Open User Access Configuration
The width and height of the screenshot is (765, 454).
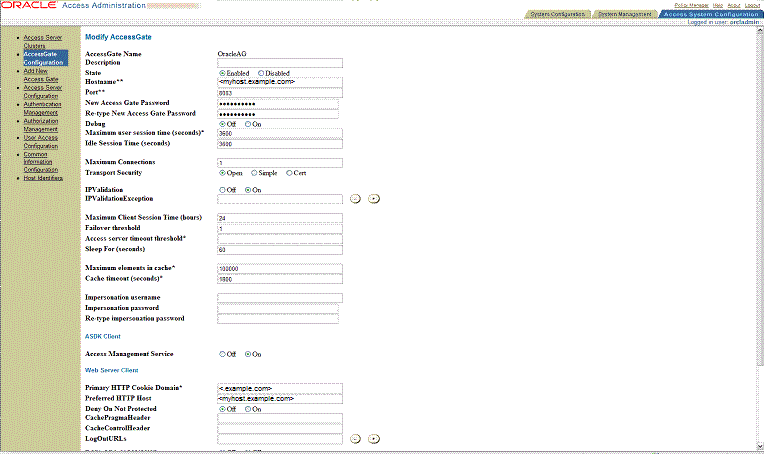click(41, 141)
